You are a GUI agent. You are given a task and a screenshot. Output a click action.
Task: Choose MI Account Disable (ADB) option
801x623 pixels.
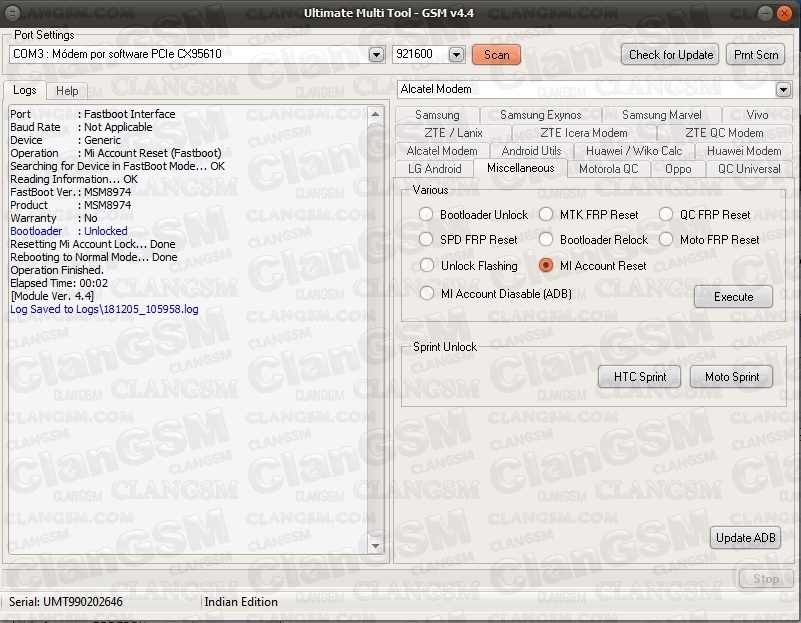pos(427,293)
